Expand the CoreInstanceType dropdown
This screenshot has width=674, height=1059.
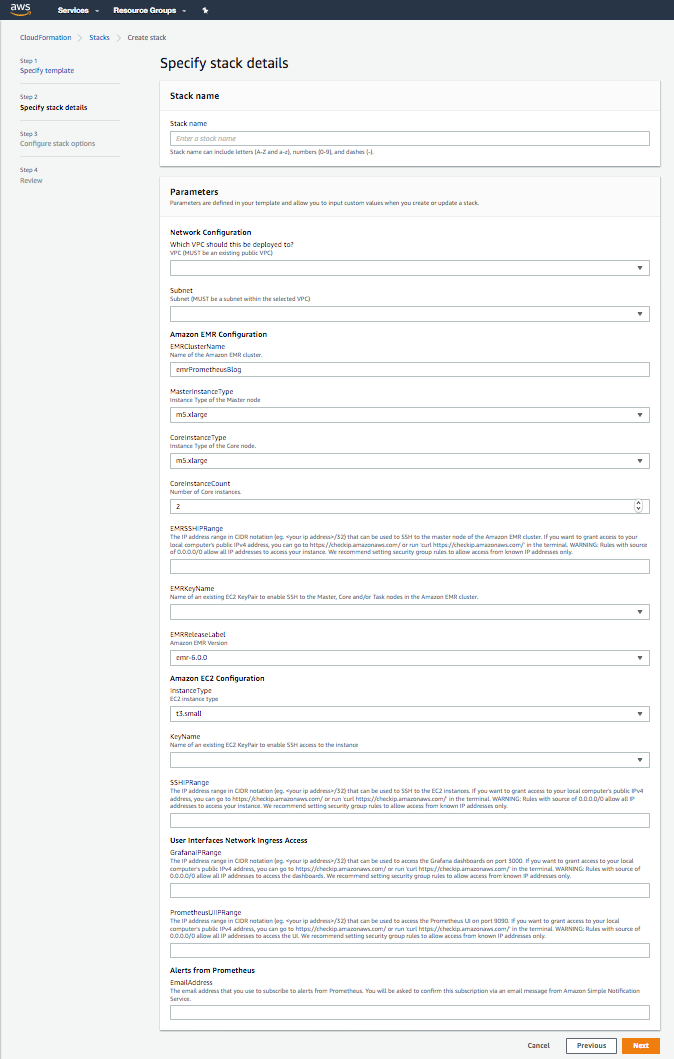tap(409, 461)
